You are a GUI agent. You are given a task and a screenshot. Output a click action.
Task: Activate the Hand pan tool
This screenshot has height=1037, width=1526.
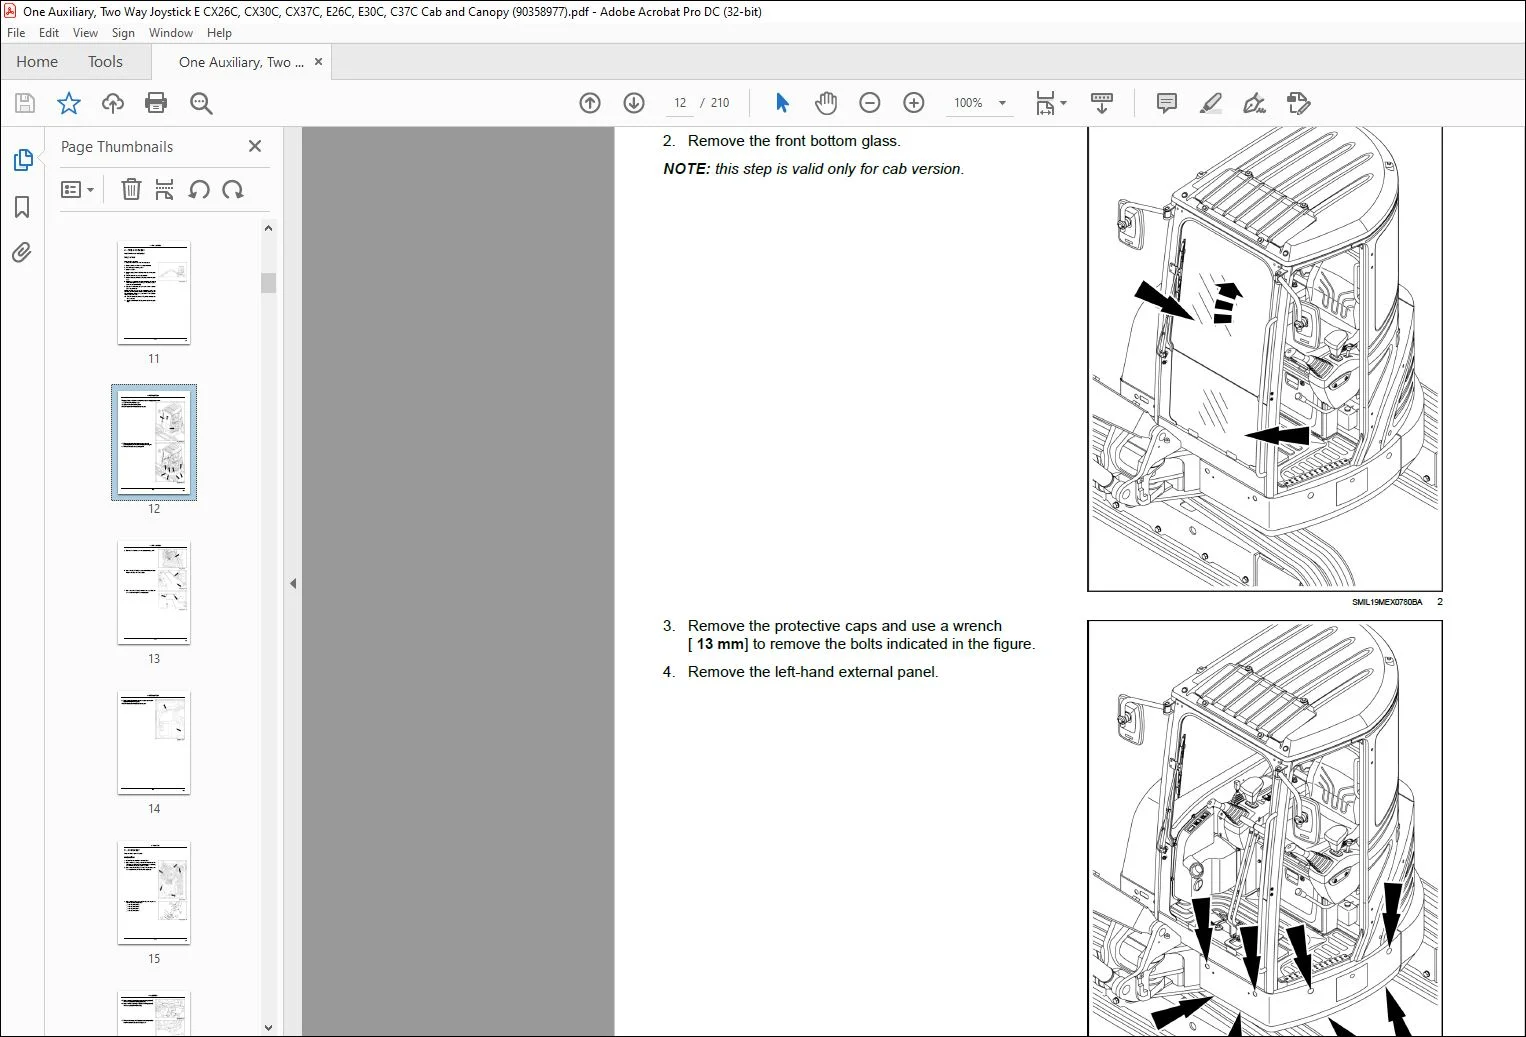[826, 103]
